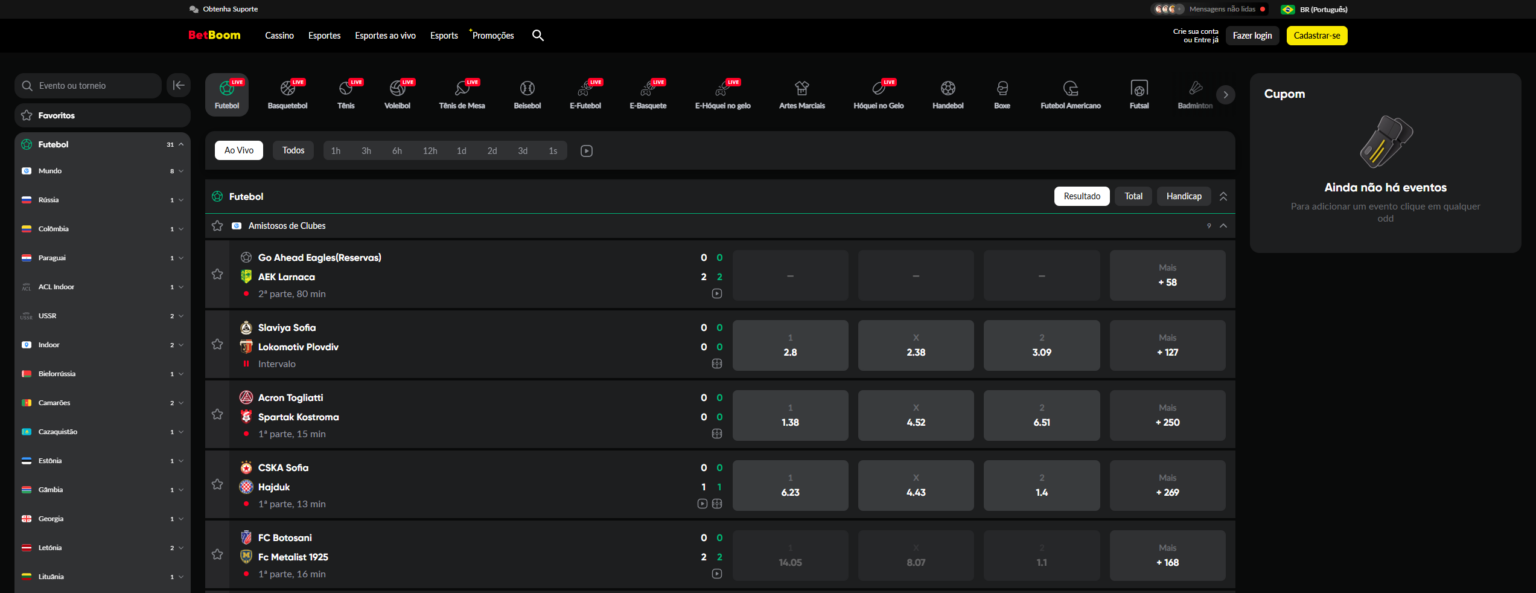
Task: Open video stream for FC Botosani match
Action: tap(717, 574)
